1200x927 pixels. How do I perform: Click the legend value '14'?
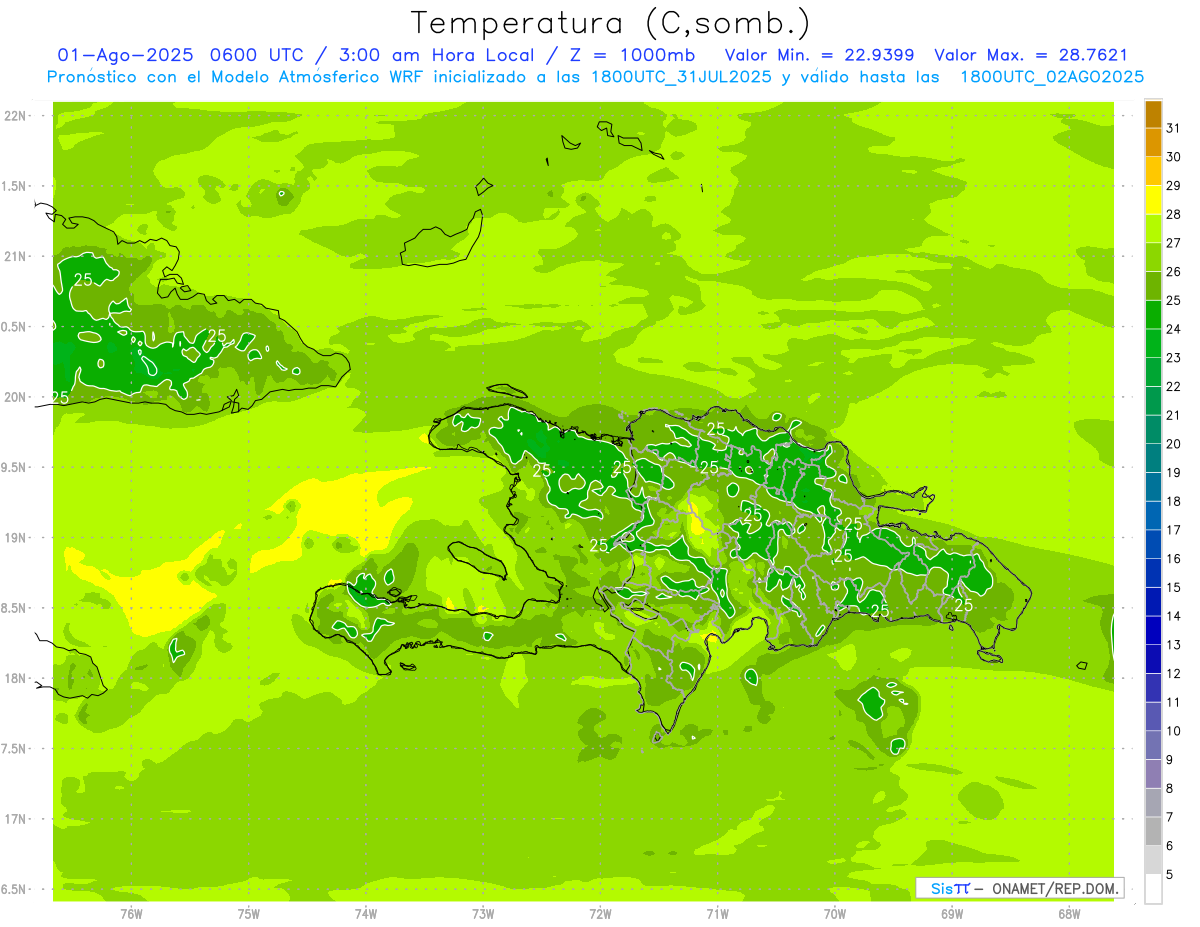point(1174,616)
